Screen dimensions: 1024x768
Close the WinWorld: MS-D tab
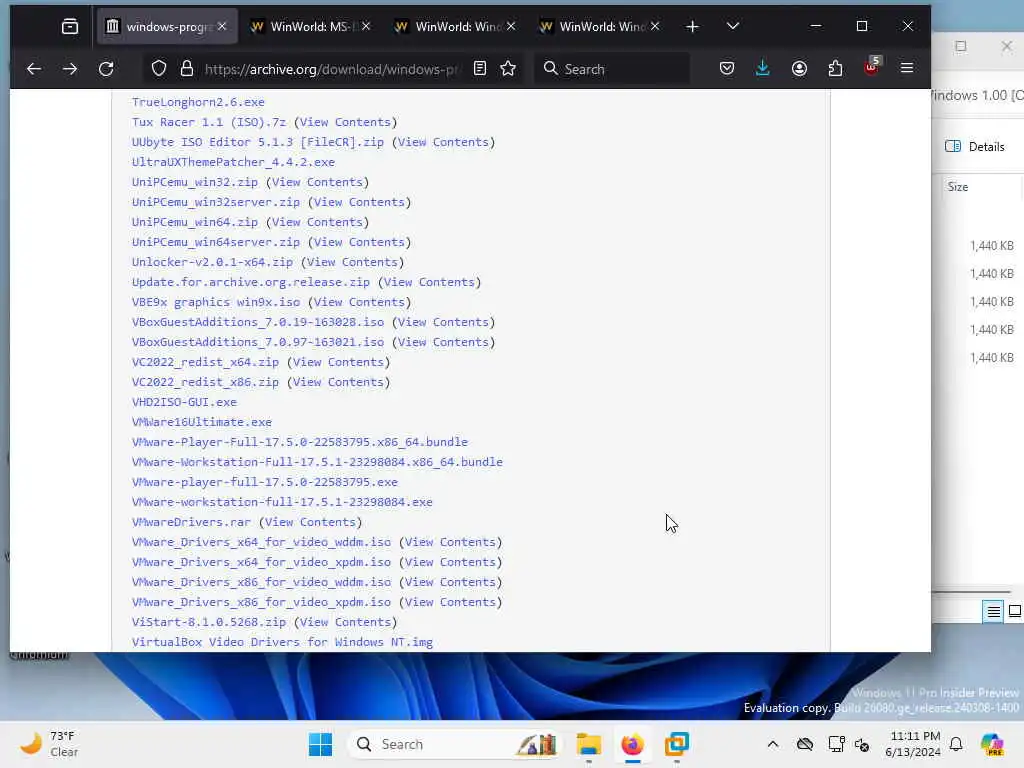point(366,26)
